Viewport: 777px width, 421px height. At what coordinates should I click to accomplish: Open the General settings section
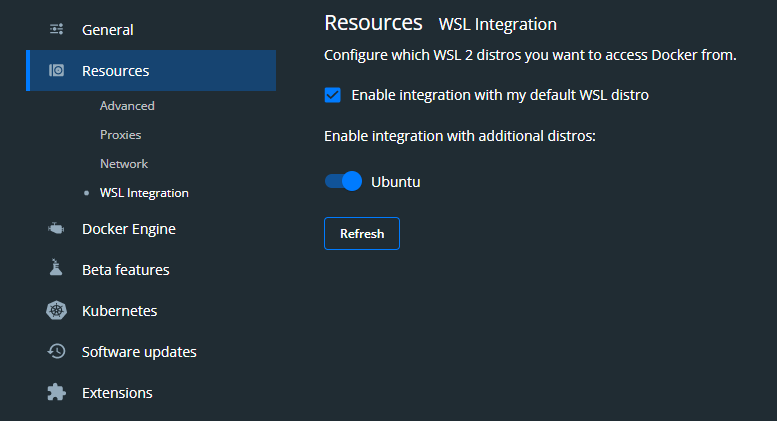point(108,30)
